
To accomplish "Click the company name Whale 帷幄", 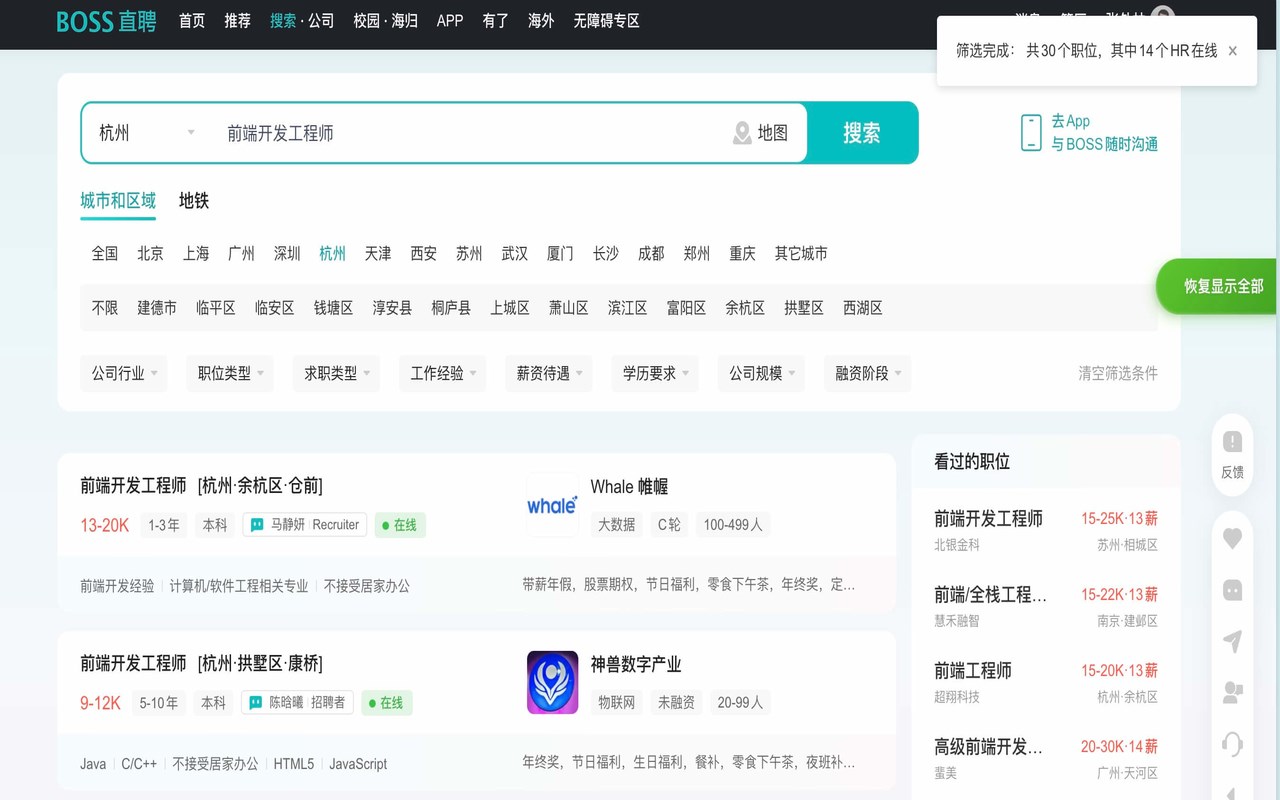I will [x=629, y=487].
